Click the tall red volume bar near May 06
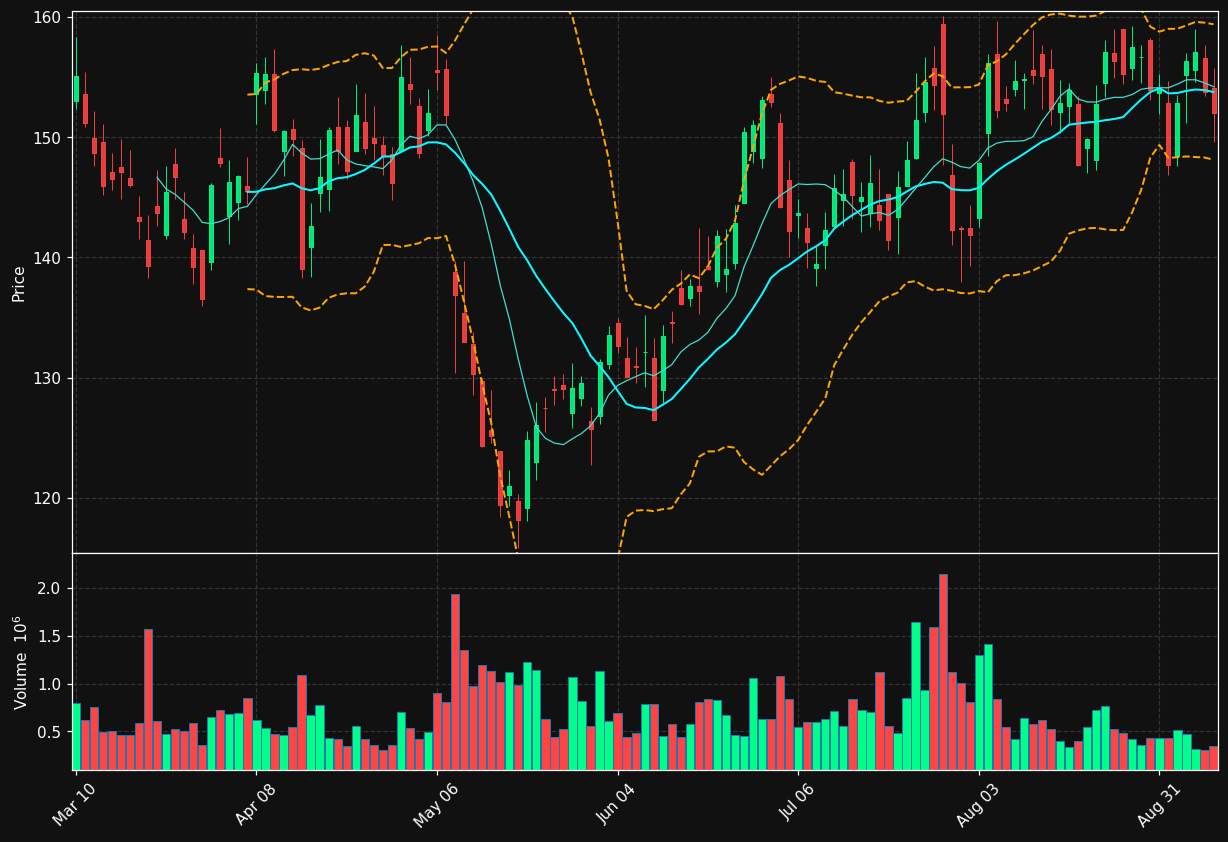 455,682
